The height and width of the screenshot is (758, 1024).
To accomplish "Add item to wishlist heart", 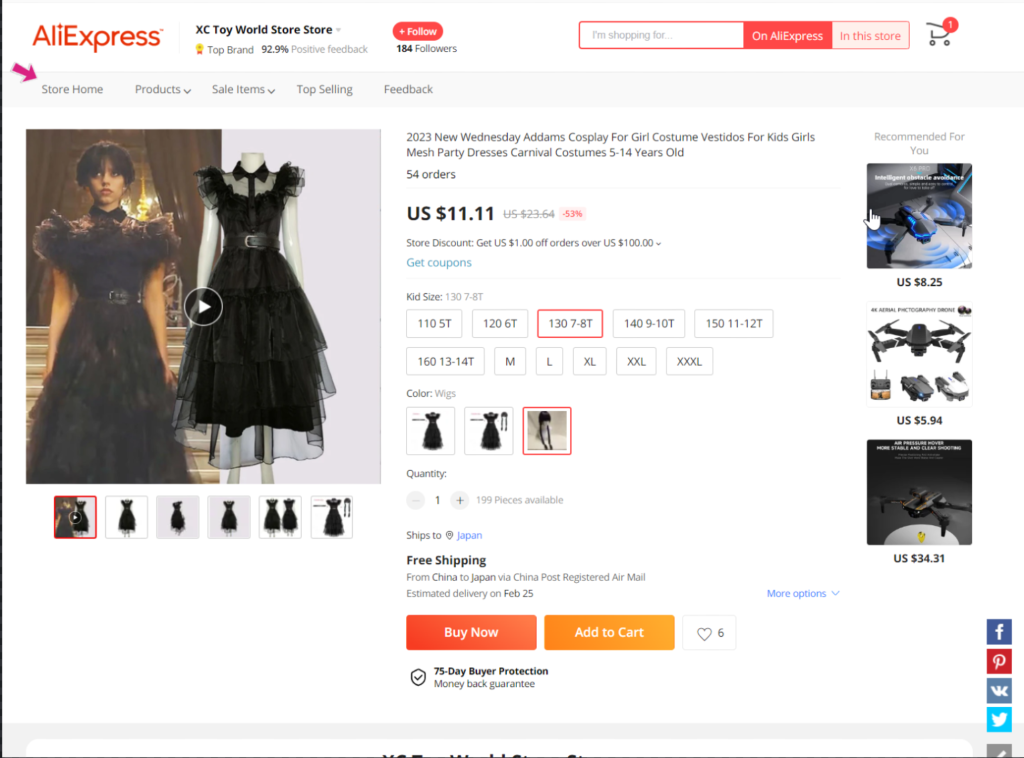I will click(x=709, y=633).
